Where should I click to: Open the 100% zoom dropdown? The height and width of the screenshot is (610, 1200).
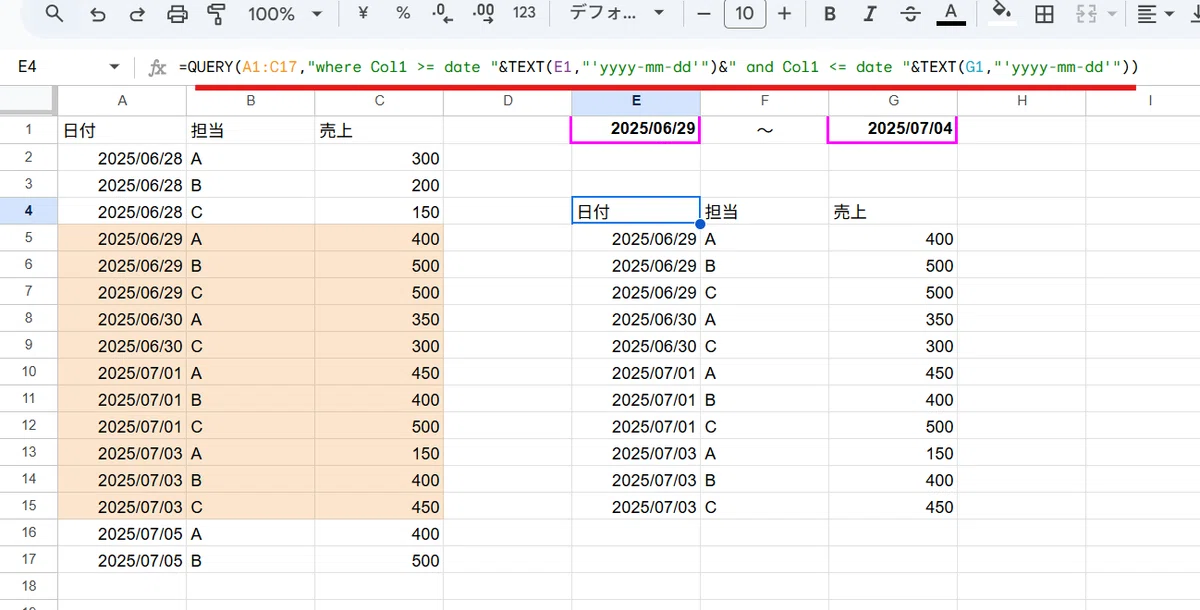pos(284,14)
